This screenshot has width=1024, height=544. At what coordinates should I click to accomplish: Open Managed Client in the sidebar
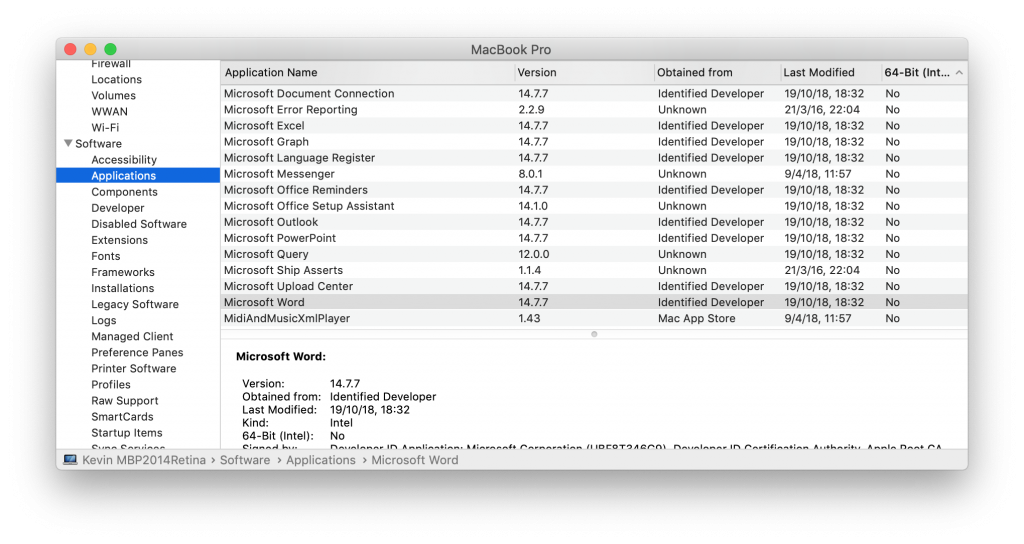click(133, 336)
